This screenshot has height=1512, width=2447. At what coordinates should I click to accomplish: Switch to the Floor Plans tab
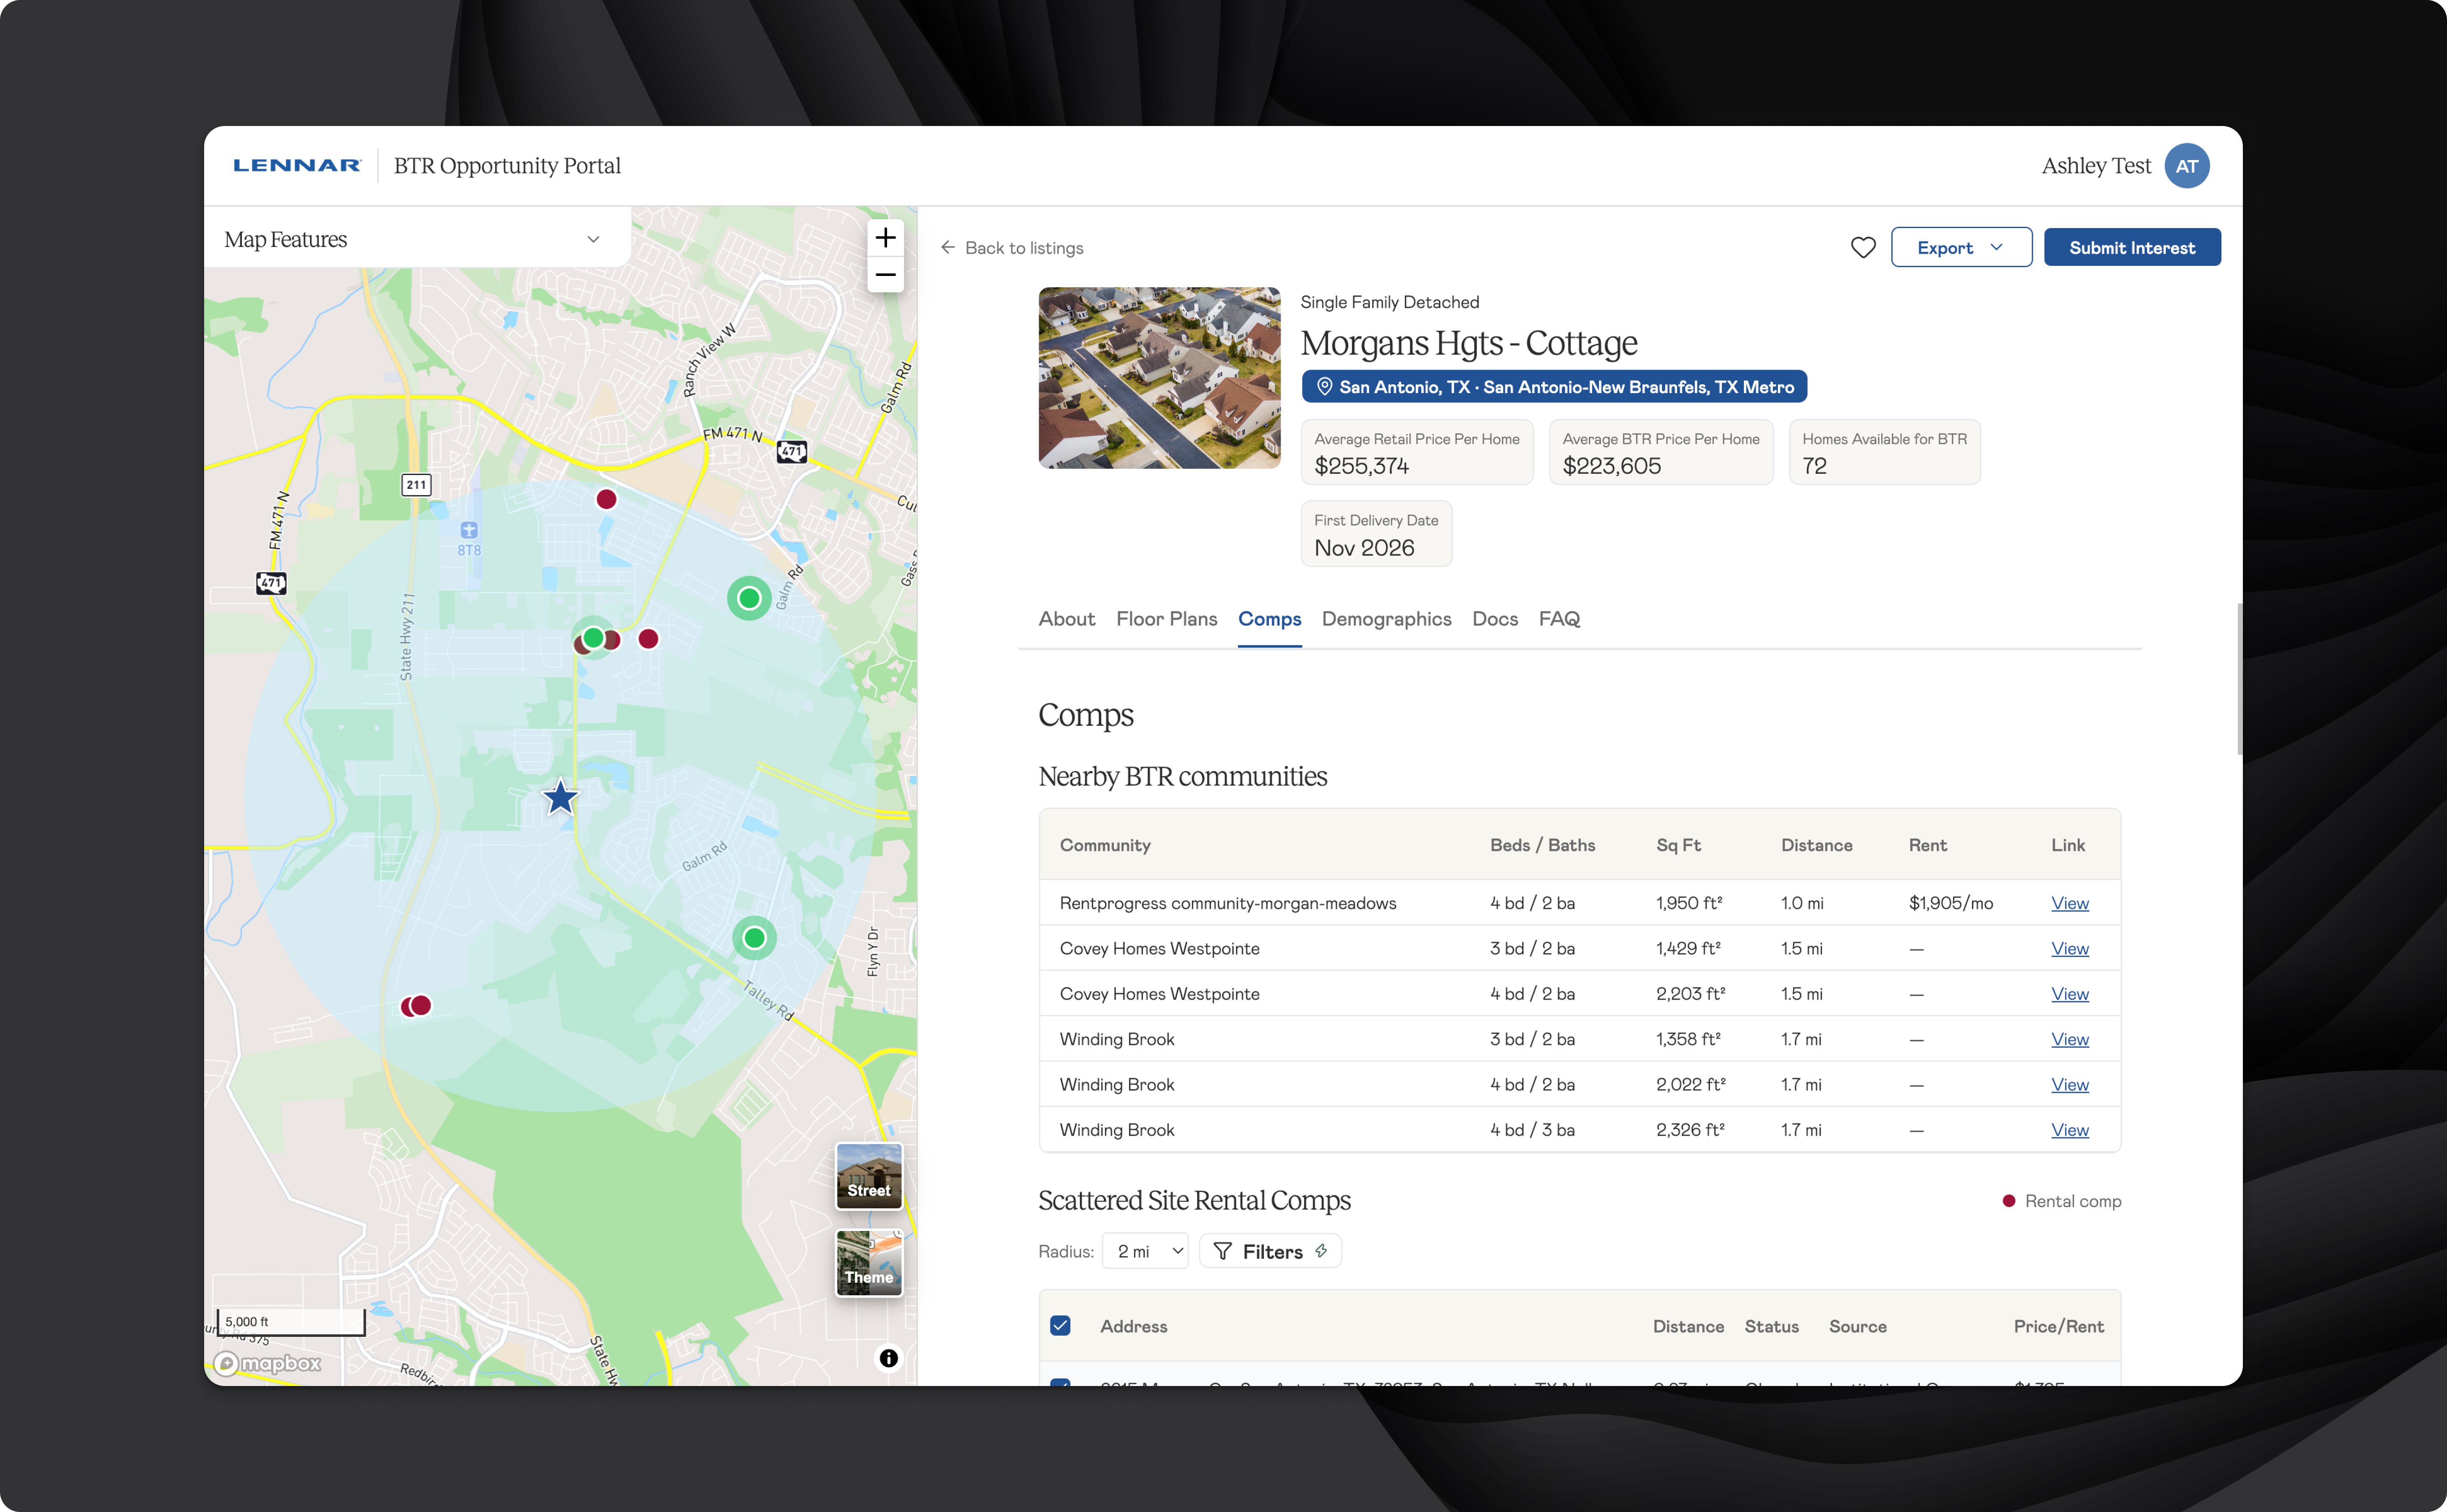coord(1166,619)
